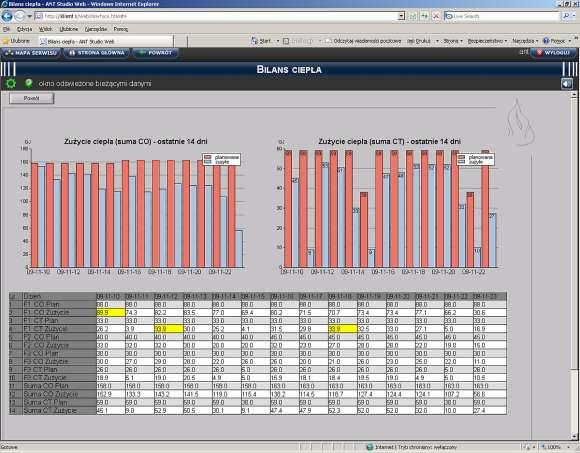
Task: Click the 152.9 cell in Suma CO Zużycie
Action: point(111,394)
